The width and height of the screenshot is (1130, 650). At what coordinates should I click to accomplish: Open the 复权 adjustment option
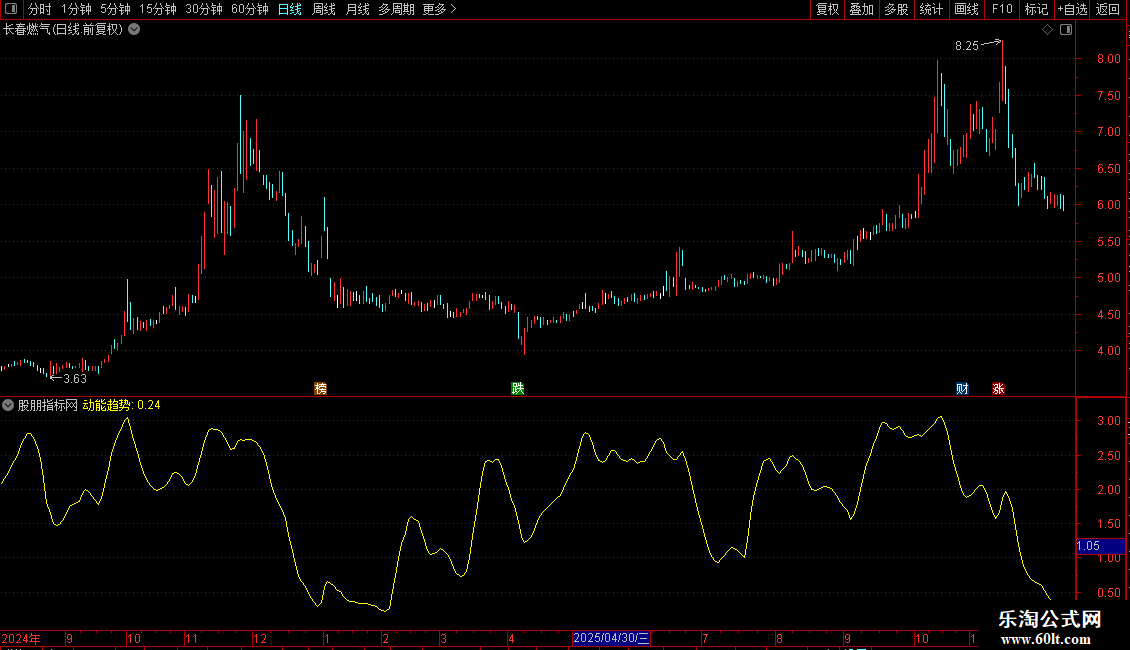pos(827,9)
